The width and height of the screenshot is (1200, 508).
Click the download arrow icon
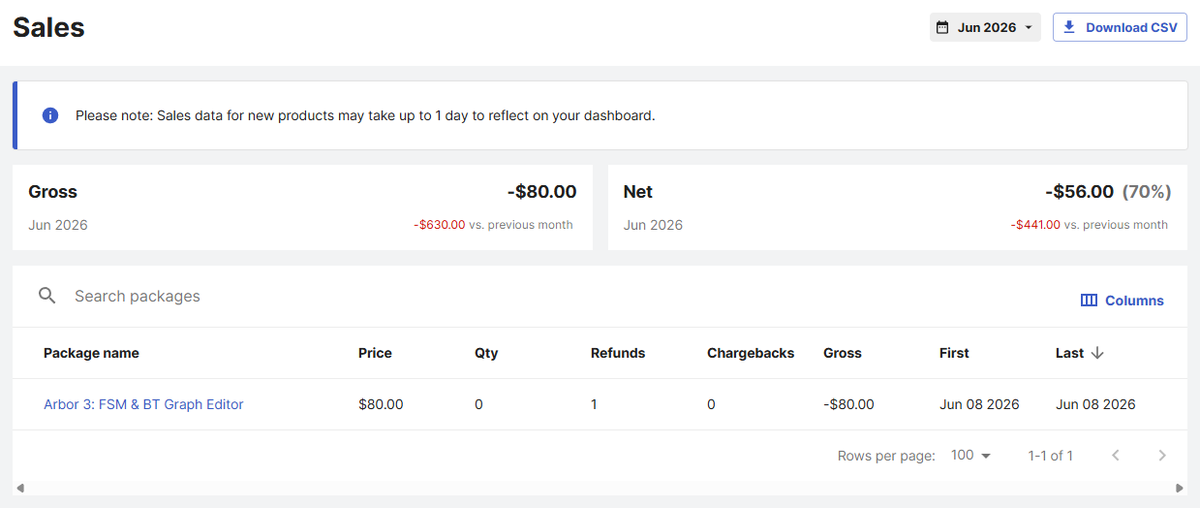(1069, 27)
